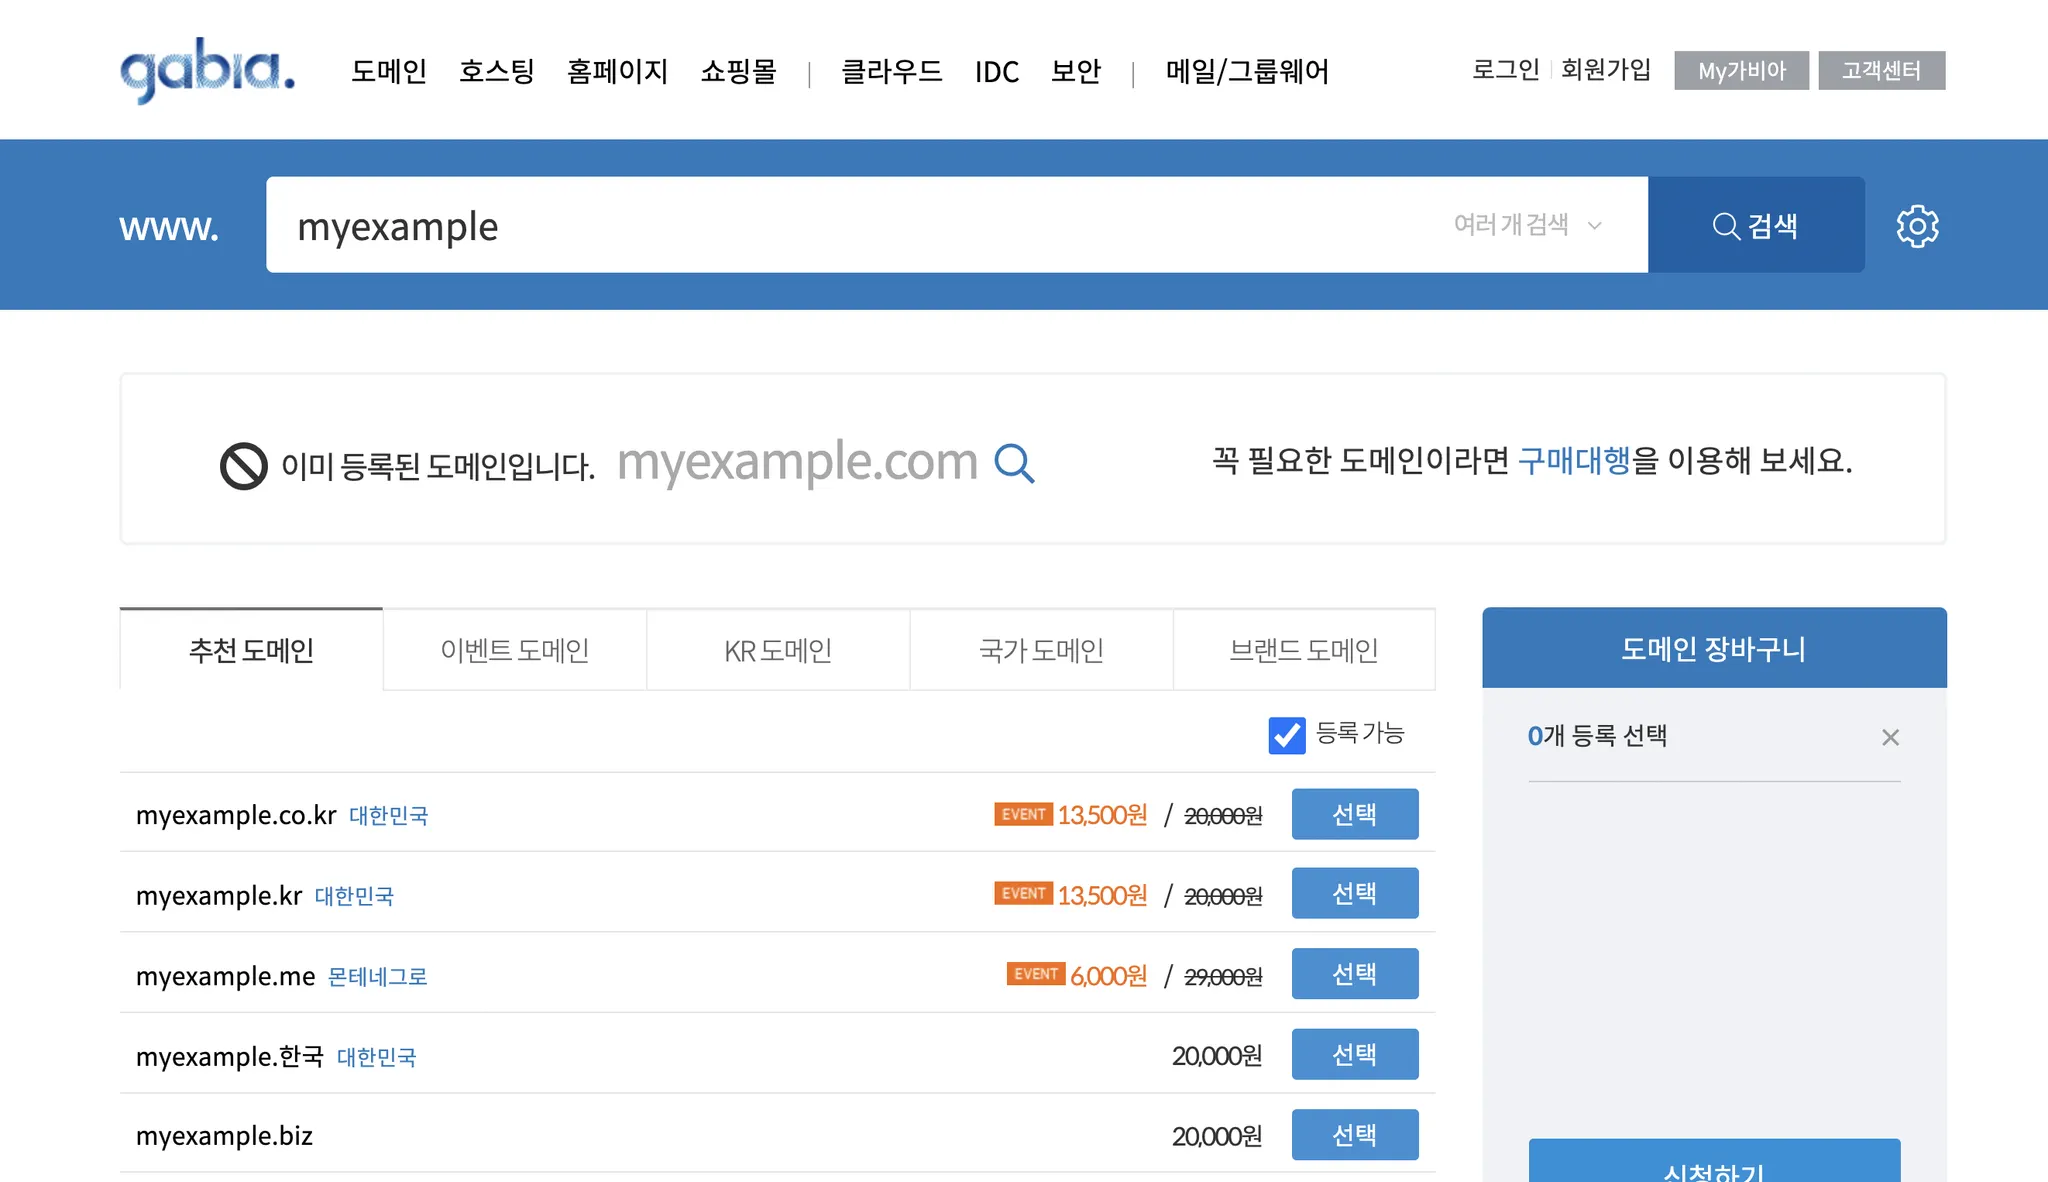Click the My가비아 button

tap(1741, 71)
